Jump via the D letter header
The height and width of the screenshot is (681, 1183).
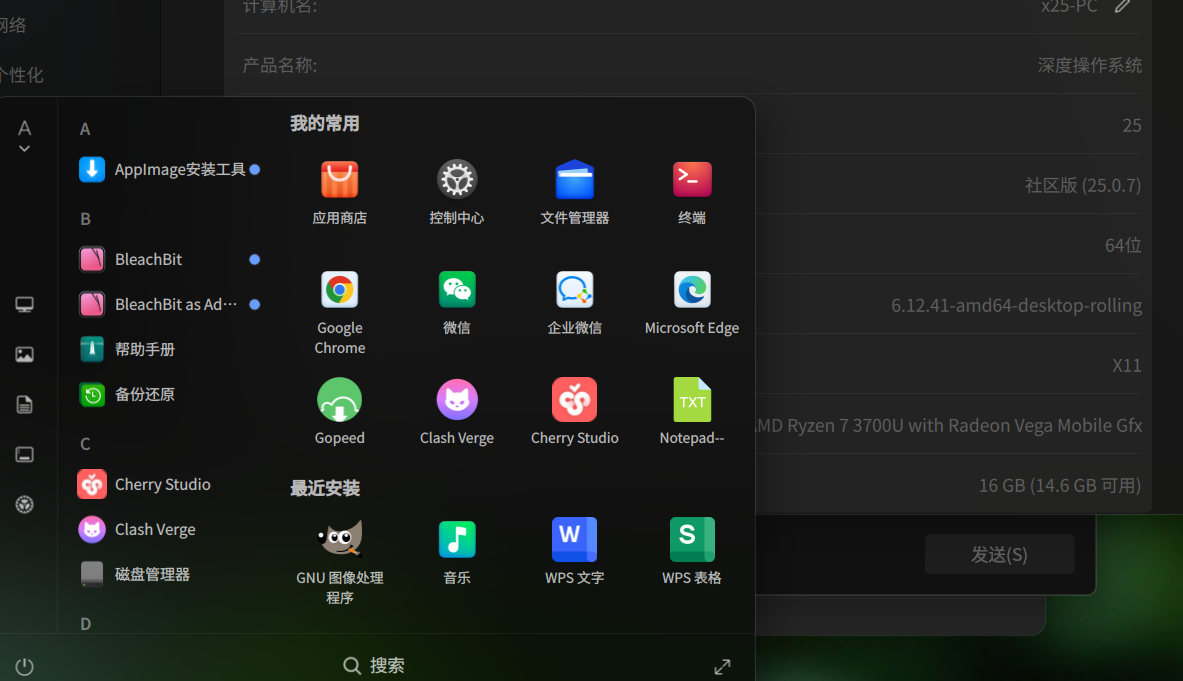pyautogui.click(x=85, y=624)
